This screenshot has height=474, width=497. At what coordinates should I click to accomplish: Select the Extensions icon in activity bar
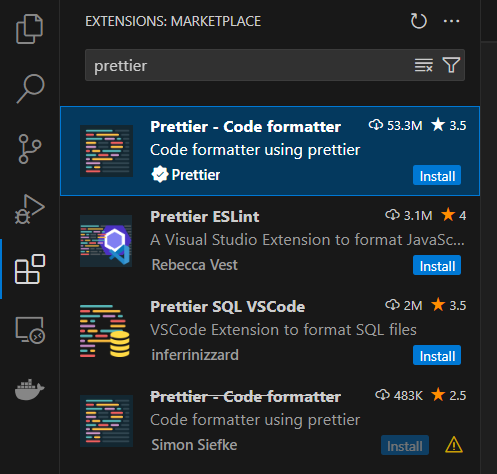[x=30, y=269]
